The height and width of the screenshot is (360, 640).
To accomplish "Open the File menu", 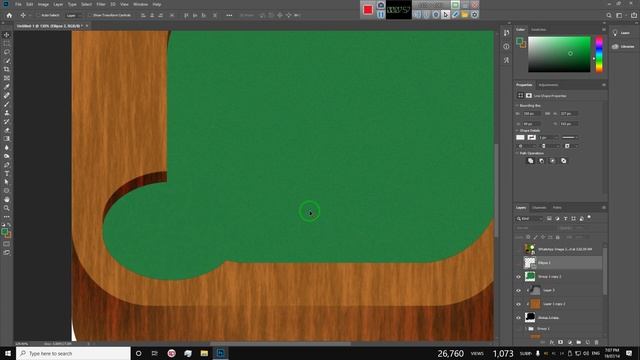I will click(18, 4).
